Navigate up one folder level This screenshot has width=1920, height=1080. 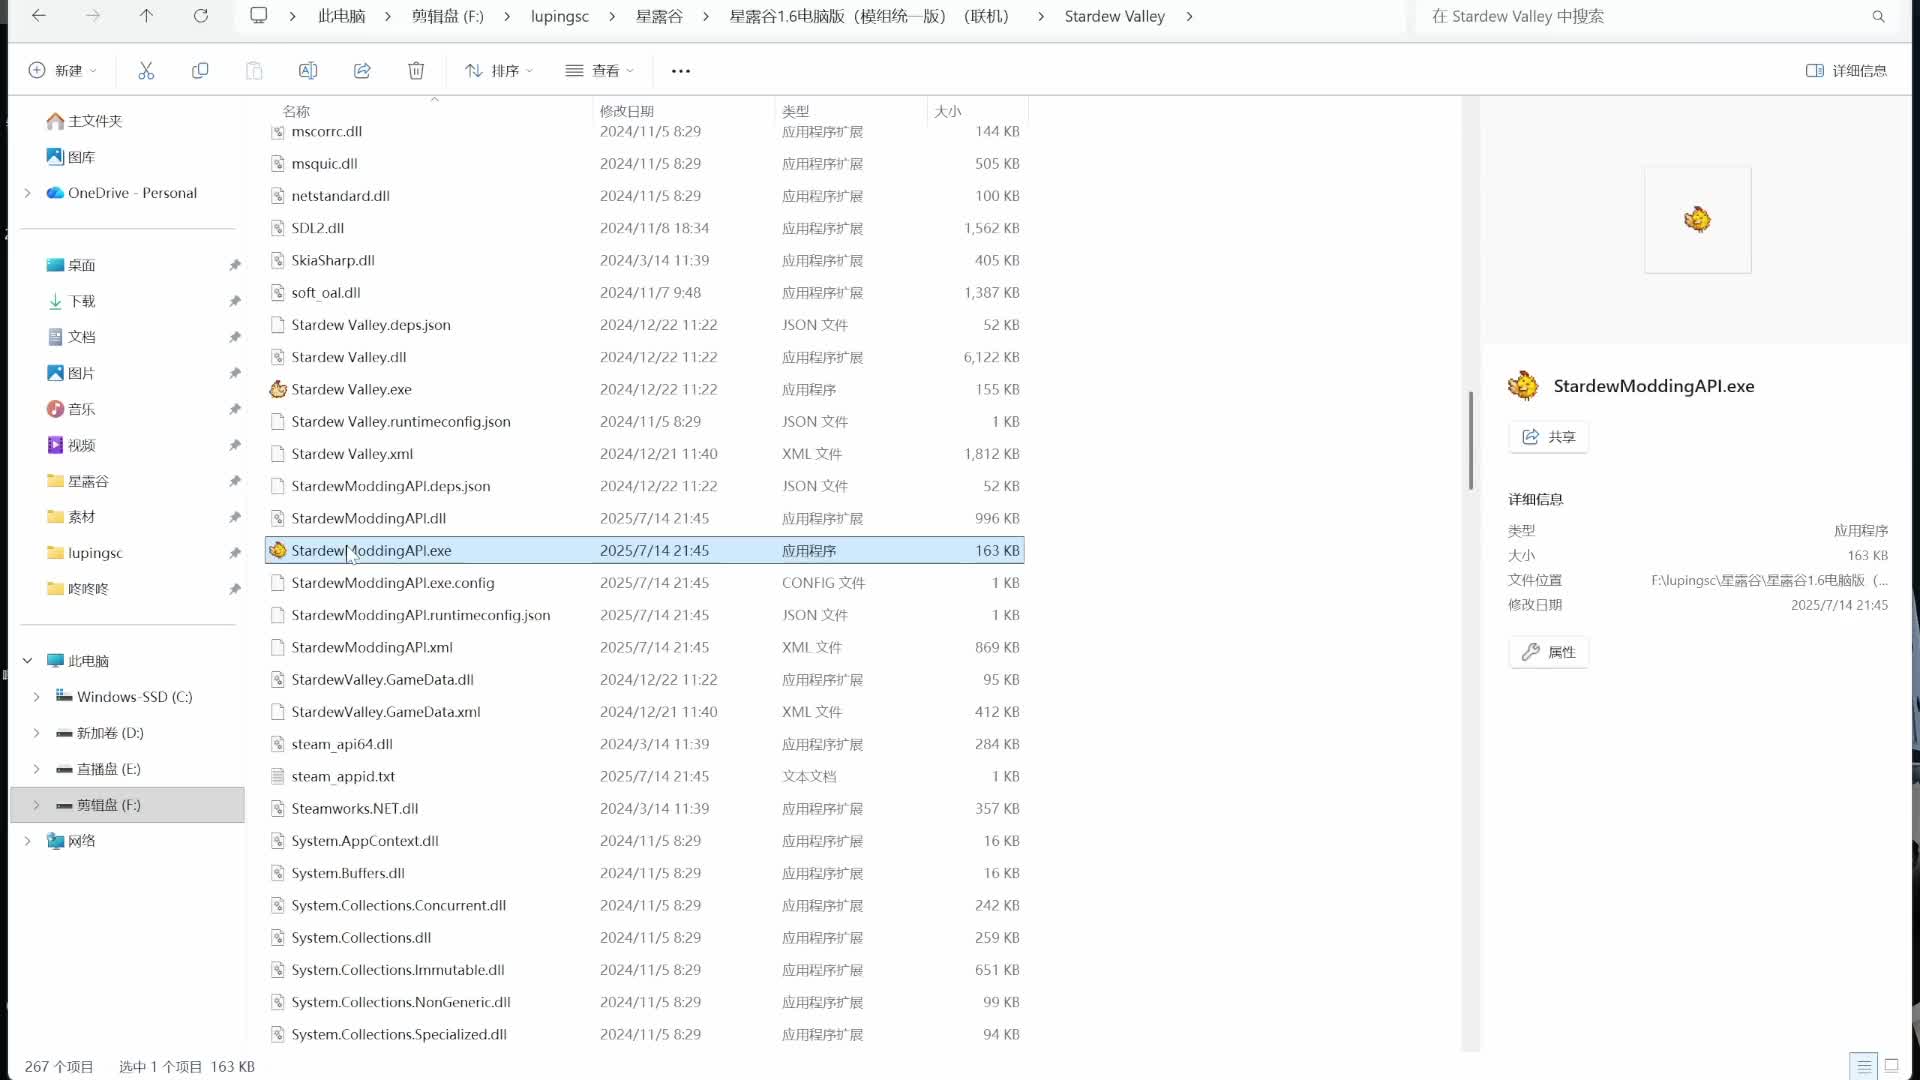pyautogui.click(x=146, y=16)
